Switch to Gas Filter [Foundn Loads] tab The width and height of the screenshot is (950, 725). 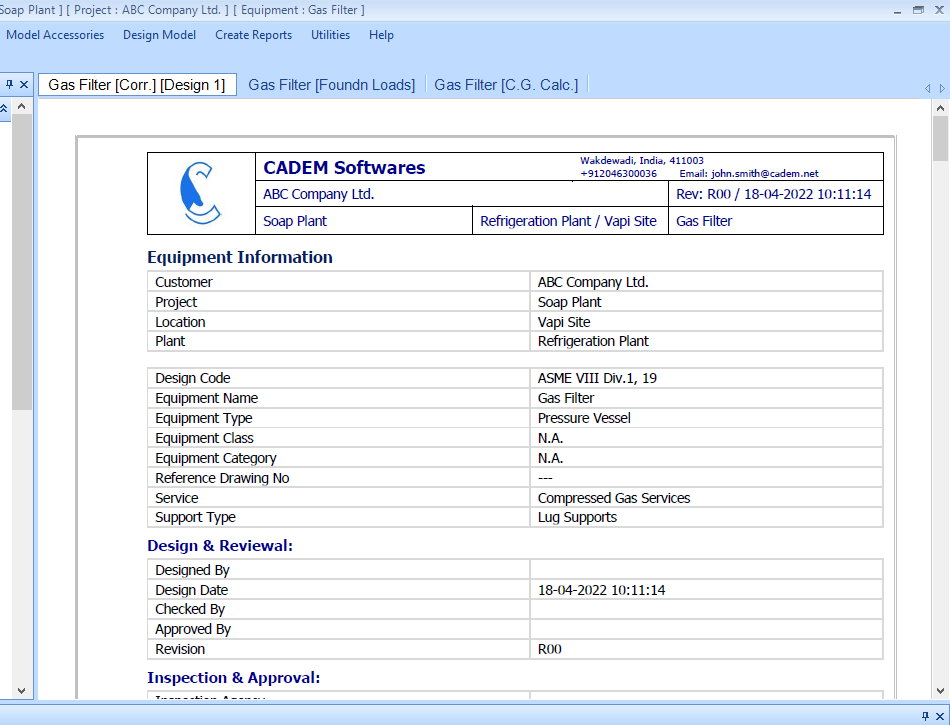point(331,85)
